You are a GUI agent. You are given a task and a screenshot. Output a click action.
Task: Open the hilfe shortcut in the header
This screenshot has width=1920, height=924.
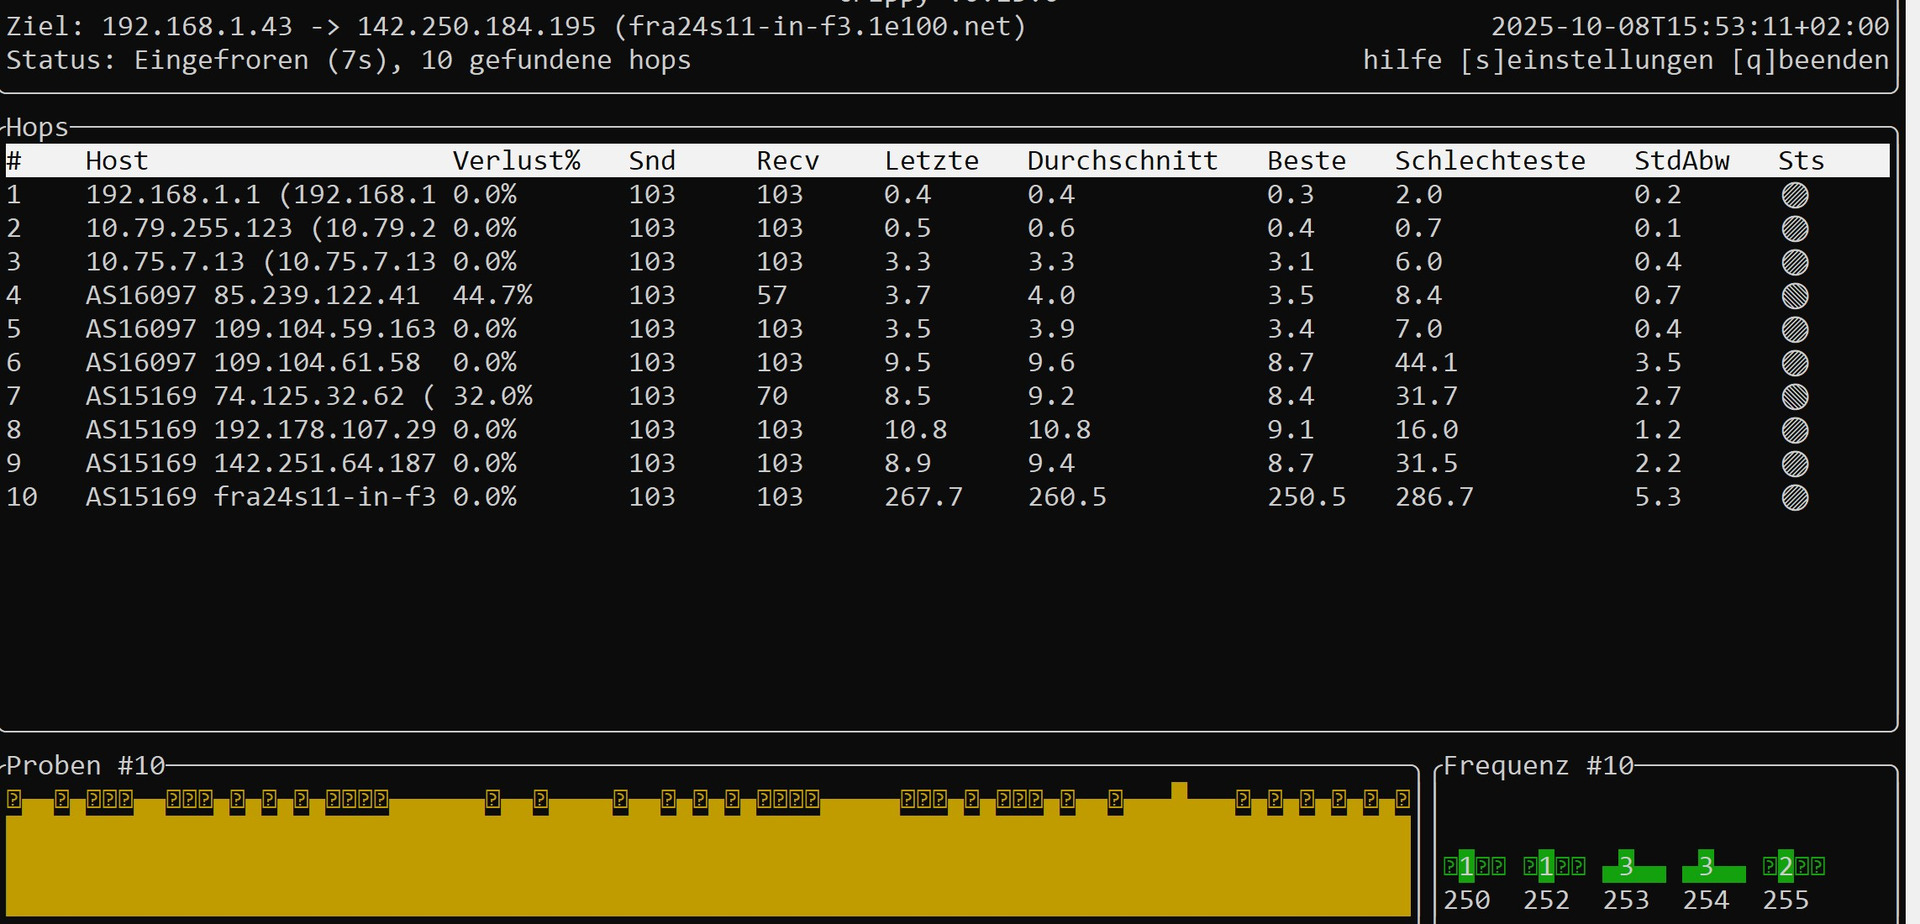coord(1402,60)
